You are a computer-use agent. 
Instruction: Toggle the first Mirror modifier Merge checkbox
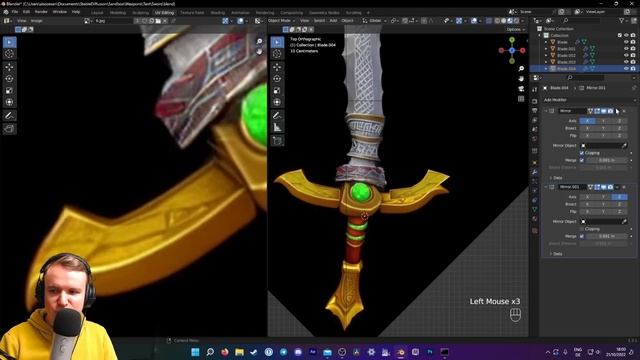[x=582, y=160]
